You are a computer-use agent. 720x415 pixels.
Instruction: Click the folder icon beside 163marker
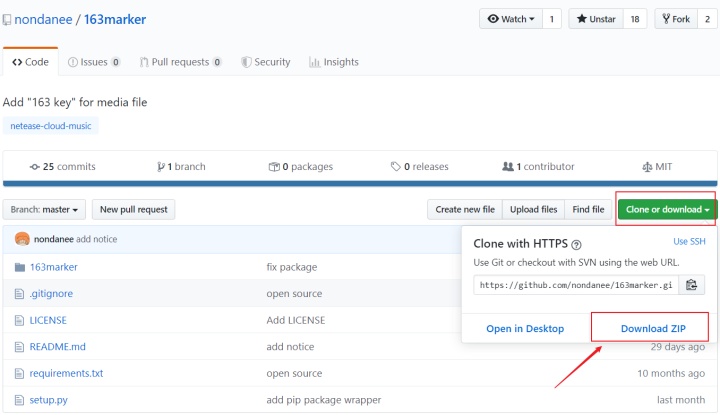[x=19, y=267]
